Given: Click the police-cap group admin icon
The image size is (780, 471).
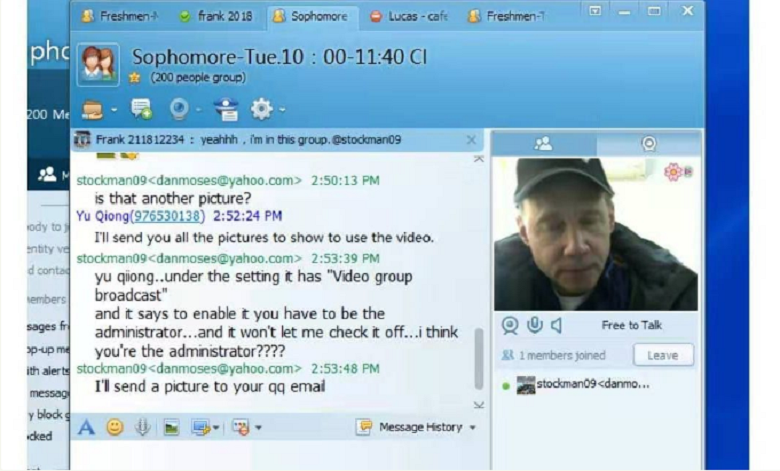Looking at the screenshot, I should pyautogui.click(x=225, y=109).
